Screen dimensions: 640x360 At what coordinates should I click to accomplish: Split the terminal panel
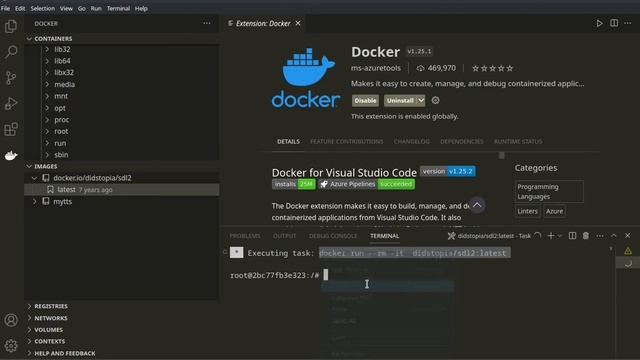[x=572, y=236]
